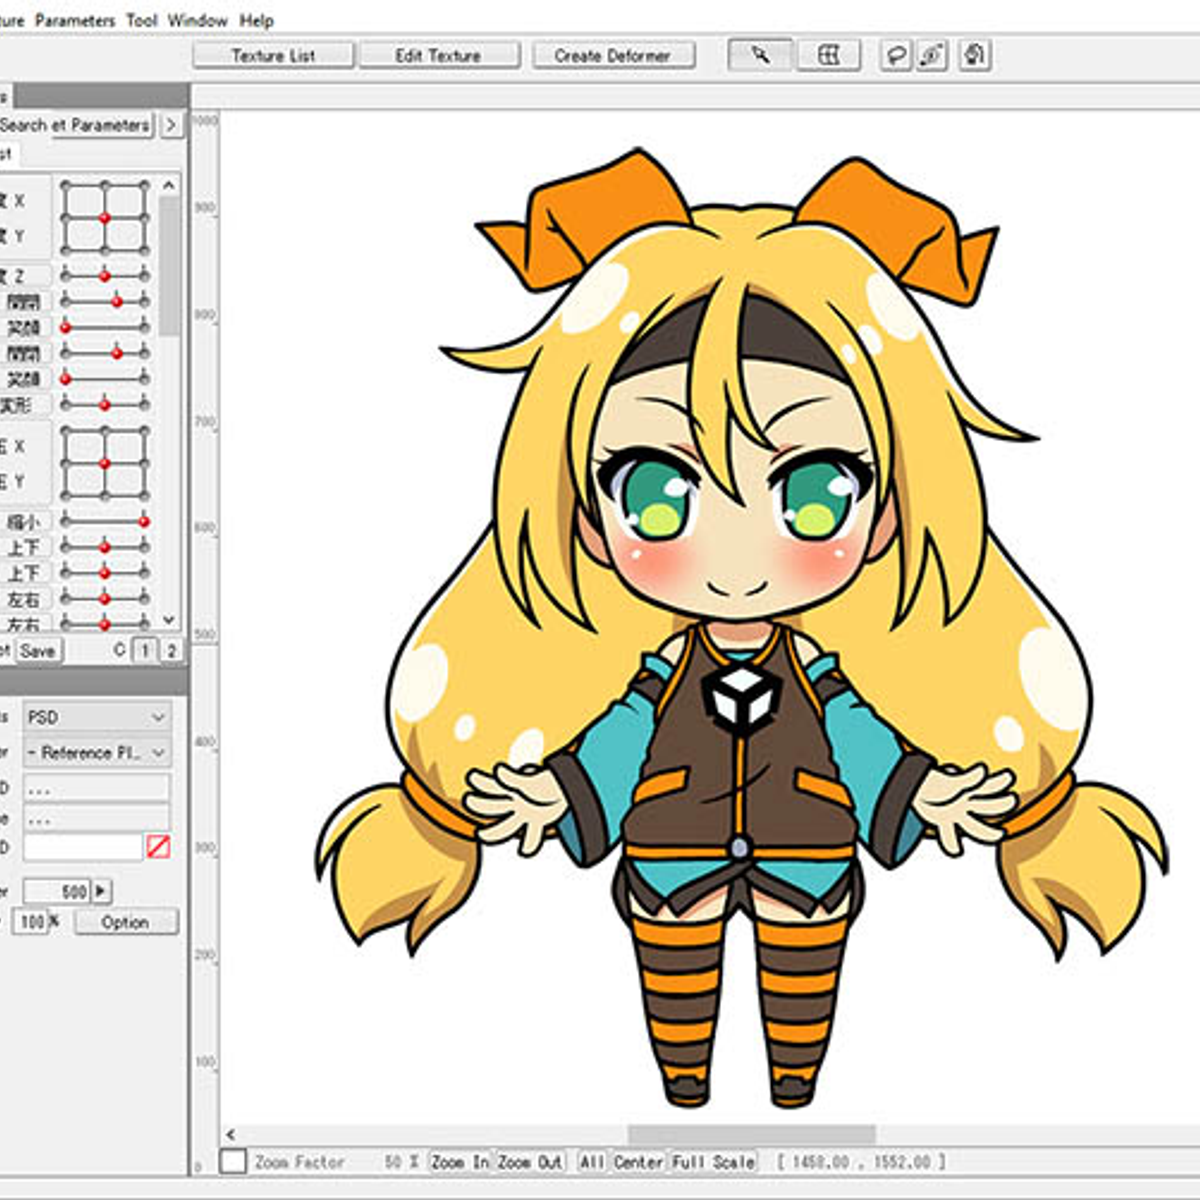Click the red slash clear icon

158,848
